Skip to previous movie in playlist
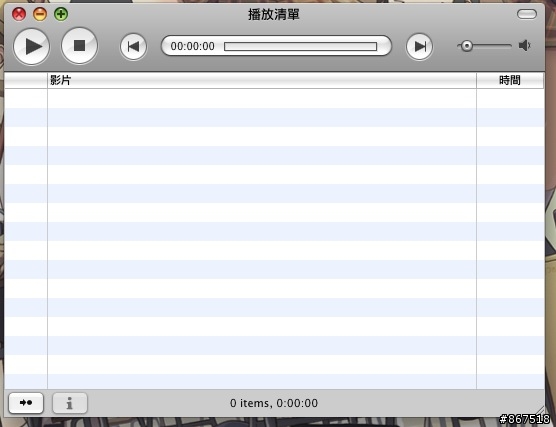This screenshot has width=556, height=427. coord(133,46)
